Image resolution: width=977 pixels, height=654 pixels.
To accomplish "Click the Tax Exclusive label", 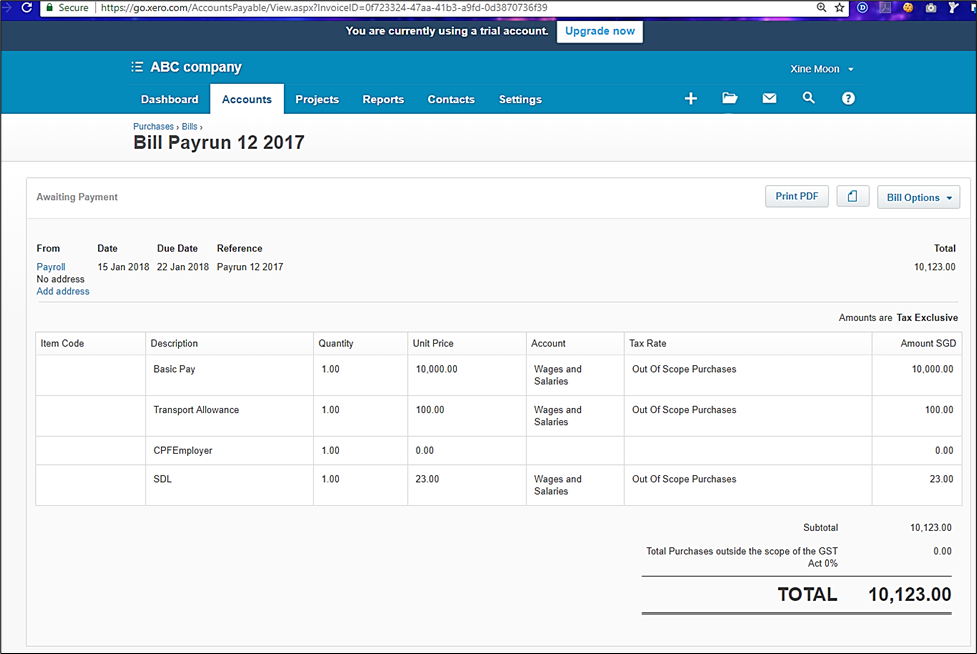I will tap(927, 318).
